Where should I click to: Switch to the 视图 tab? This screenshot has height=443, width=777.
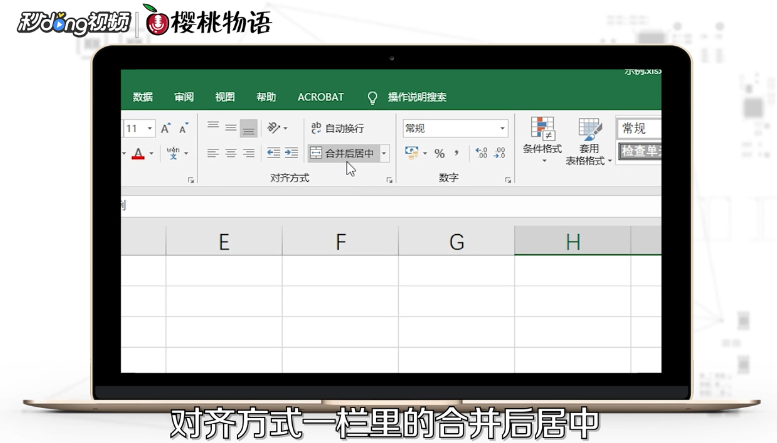click(225, 97)
